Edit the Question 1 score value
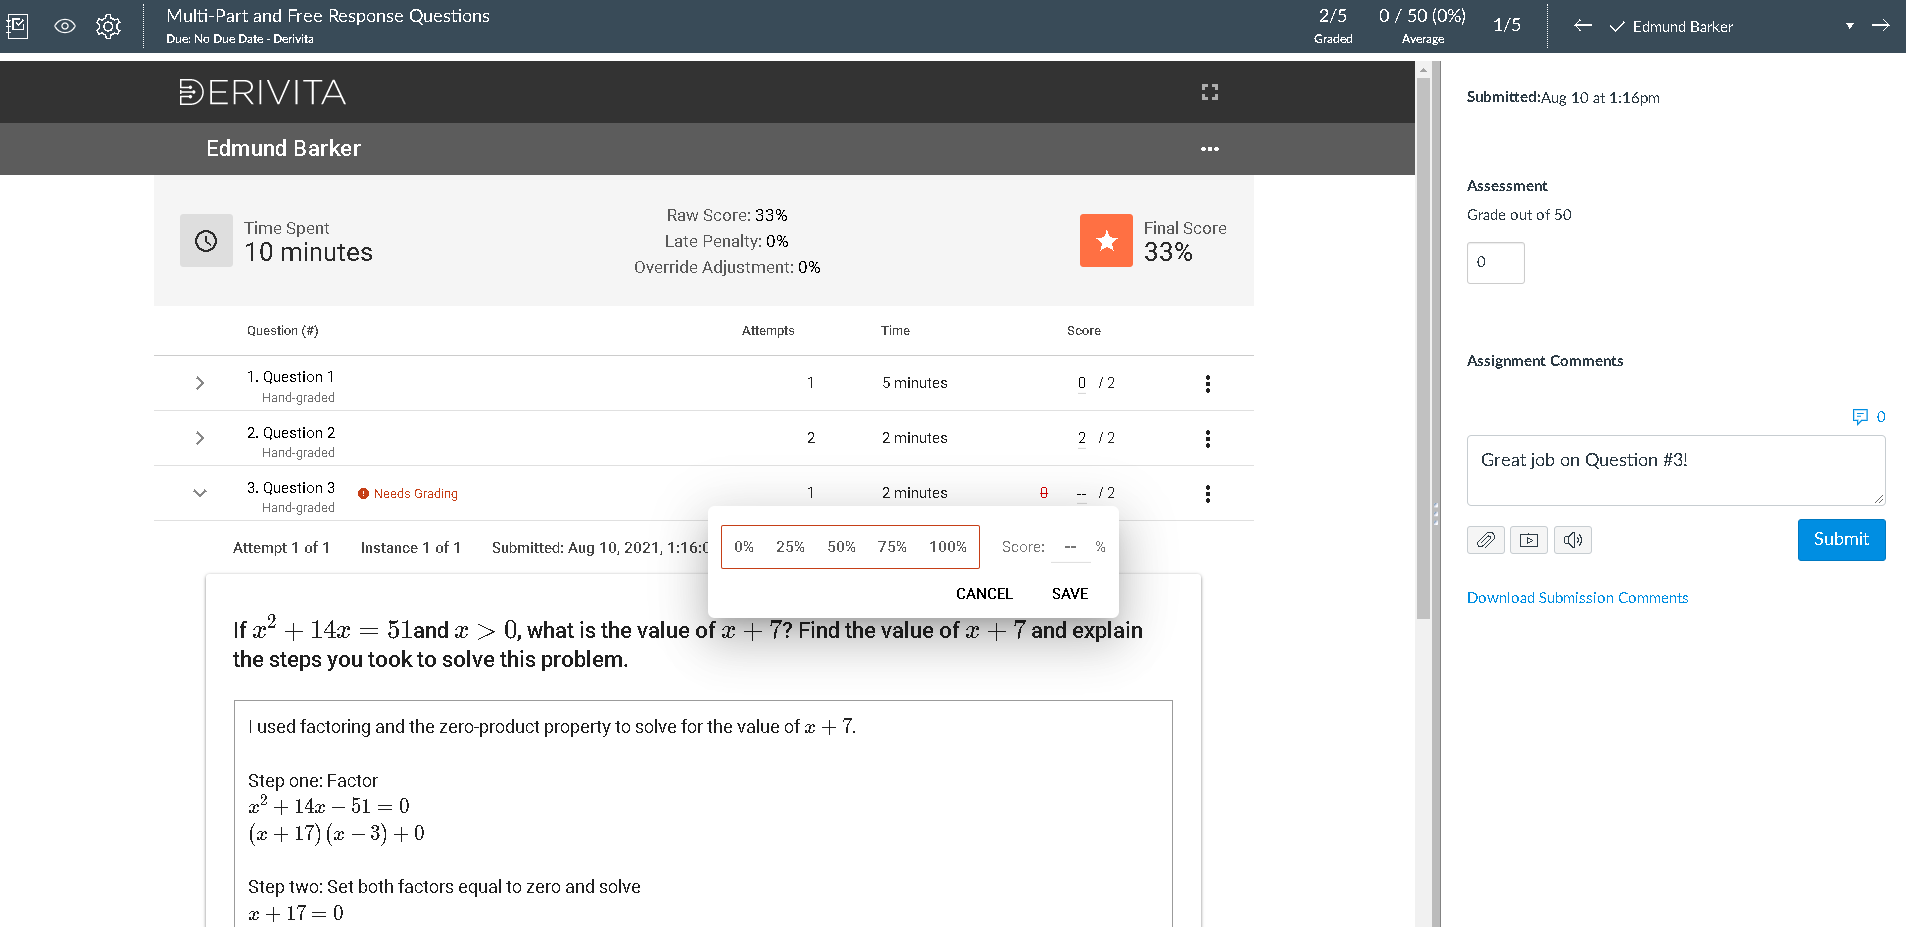The height and width of the screenshot is (927, 1906). coord(1082,383)
